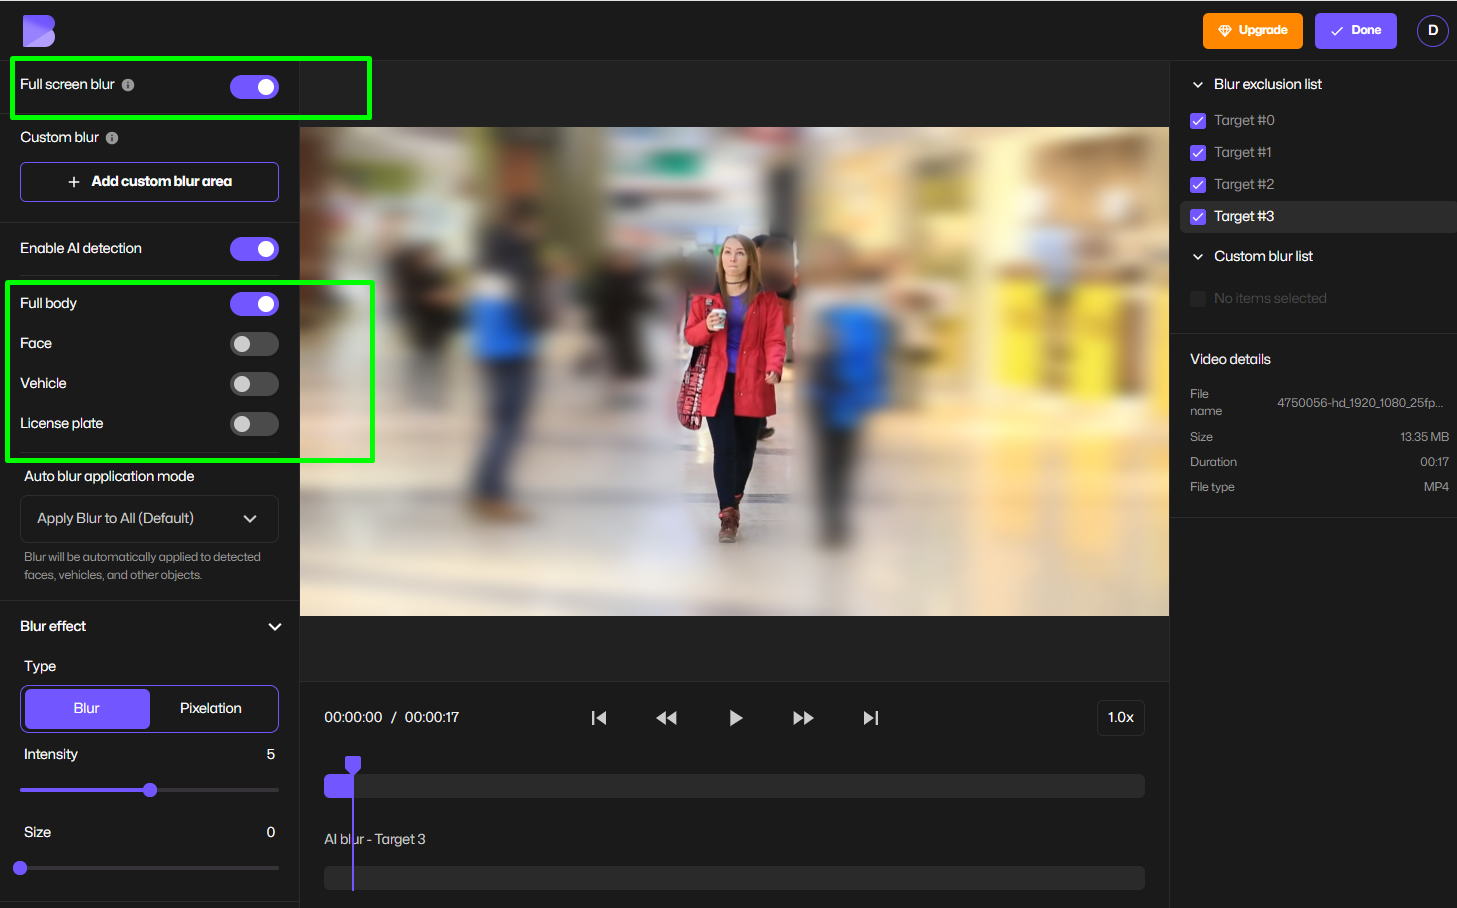
Task: Click the app logo in the top-left corner
Action: (38, 30)
